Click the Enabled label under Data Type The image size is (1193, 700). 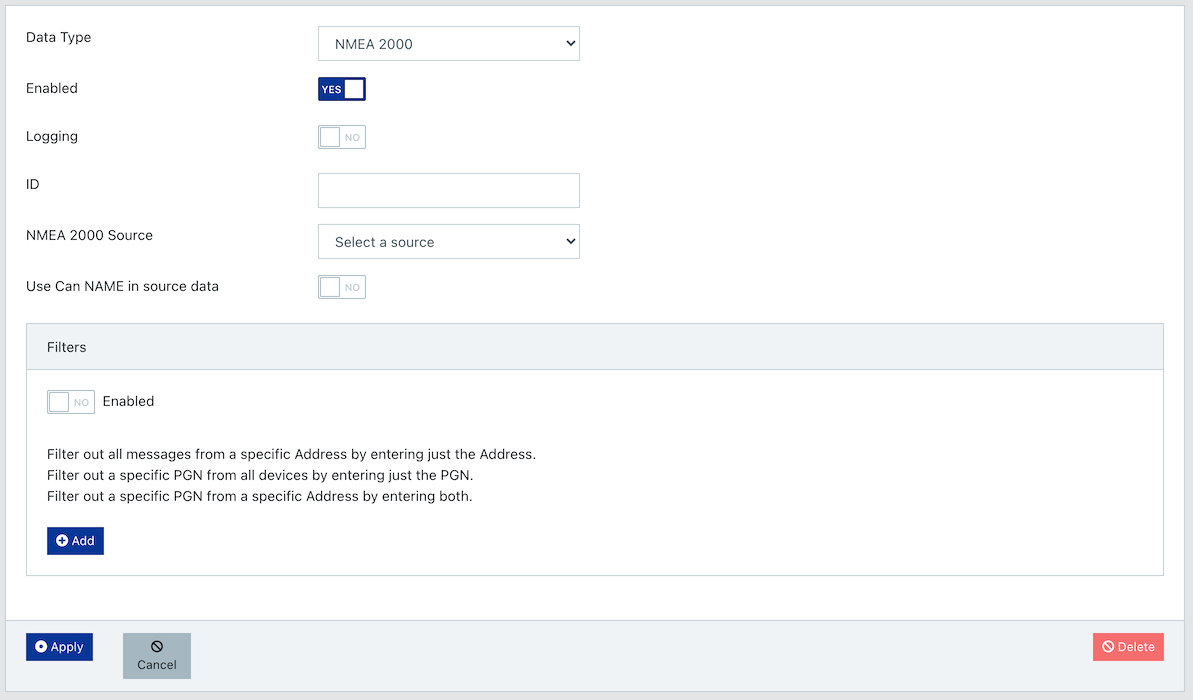[52, 88]
